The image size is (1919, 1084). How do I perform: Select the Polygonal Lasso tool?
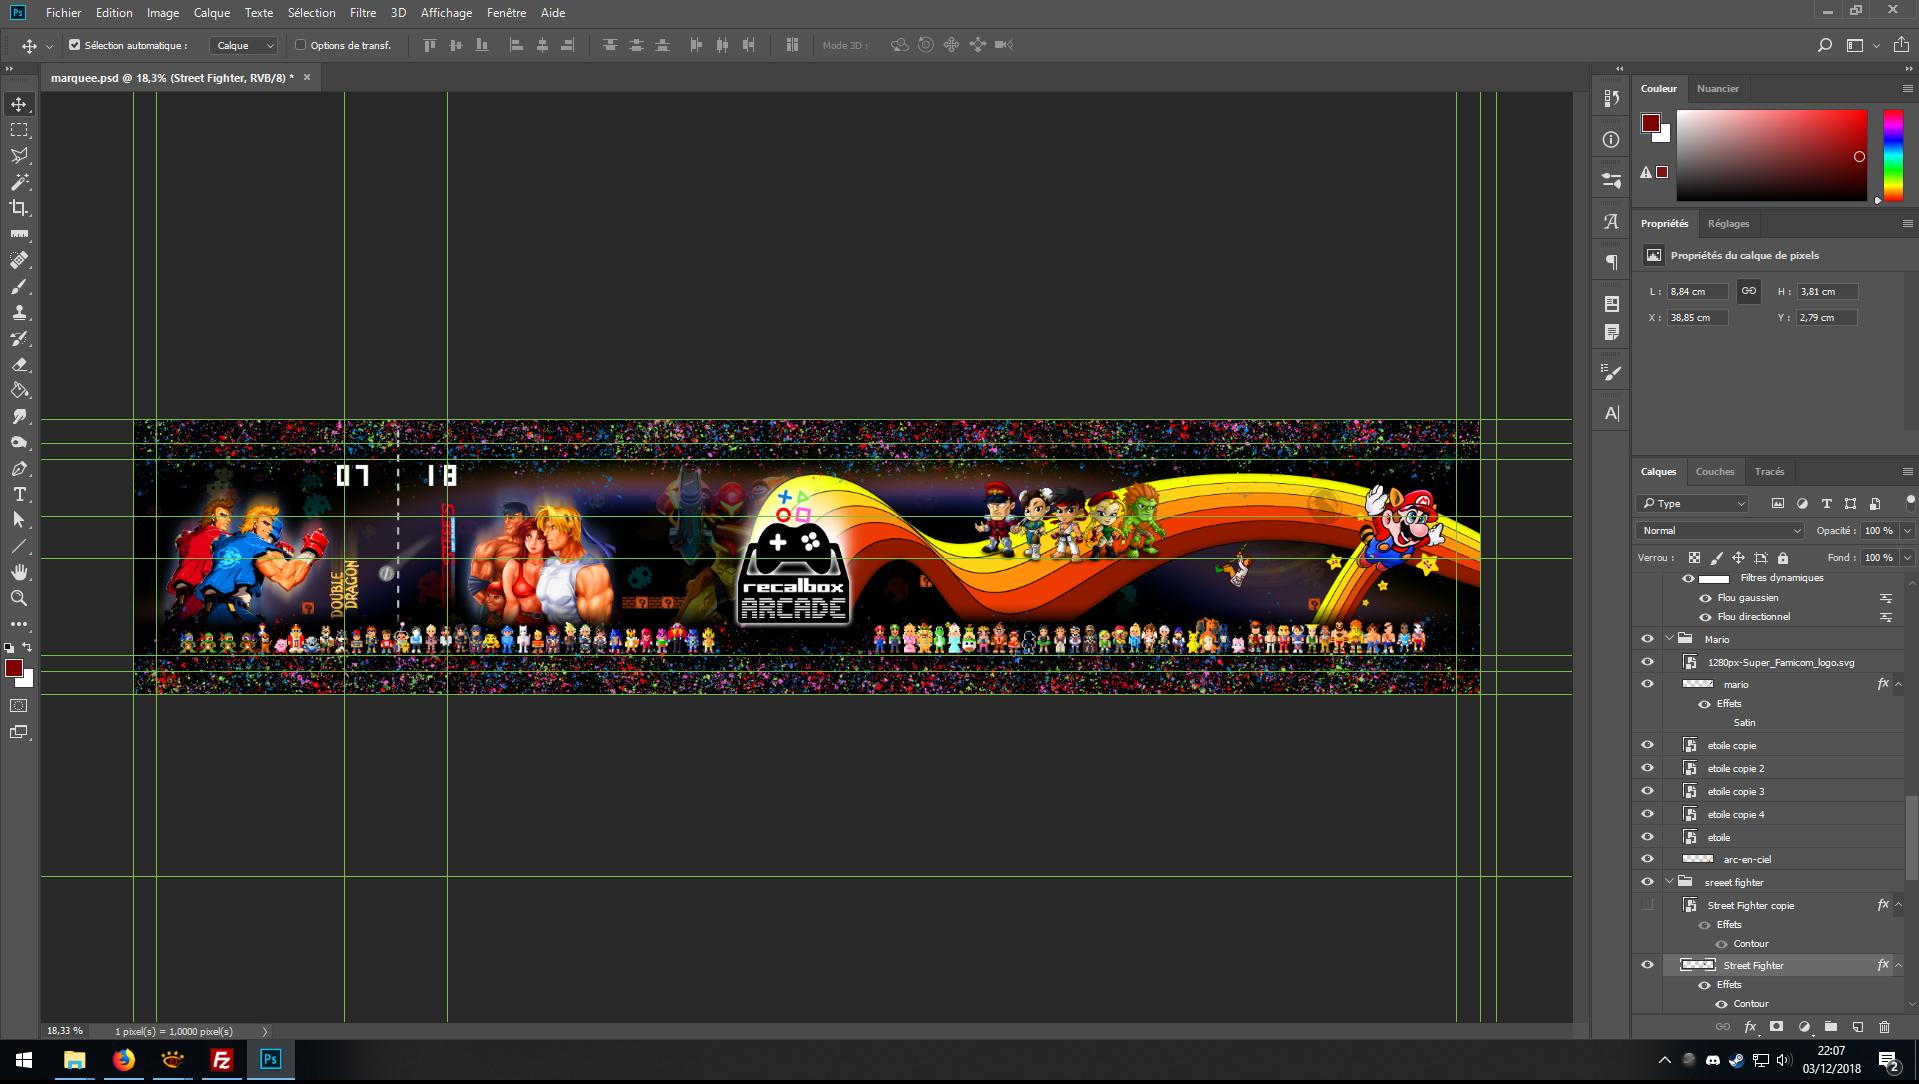click(19, 156)
